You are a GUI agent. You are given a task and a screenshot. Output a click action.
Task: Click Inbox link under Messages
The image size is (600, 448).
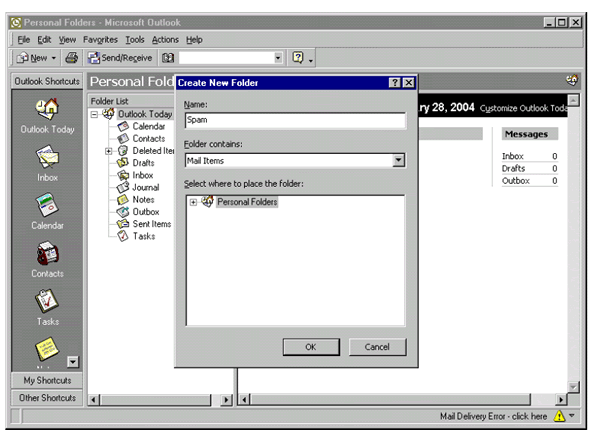point(513,156)
